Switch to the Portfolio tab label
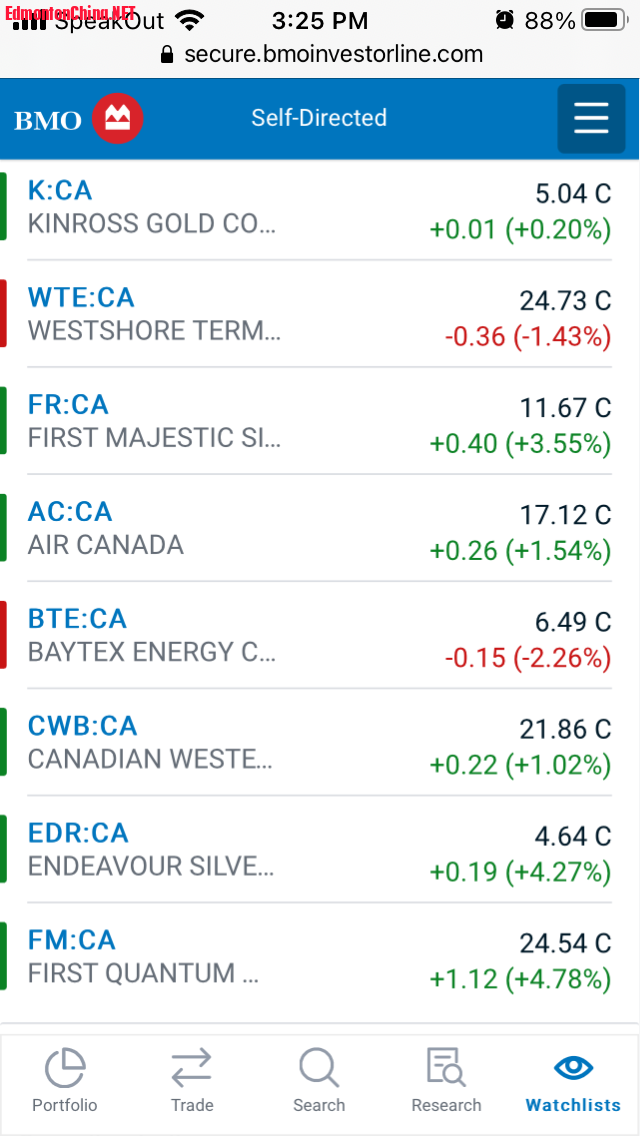 coord(65,1105)
